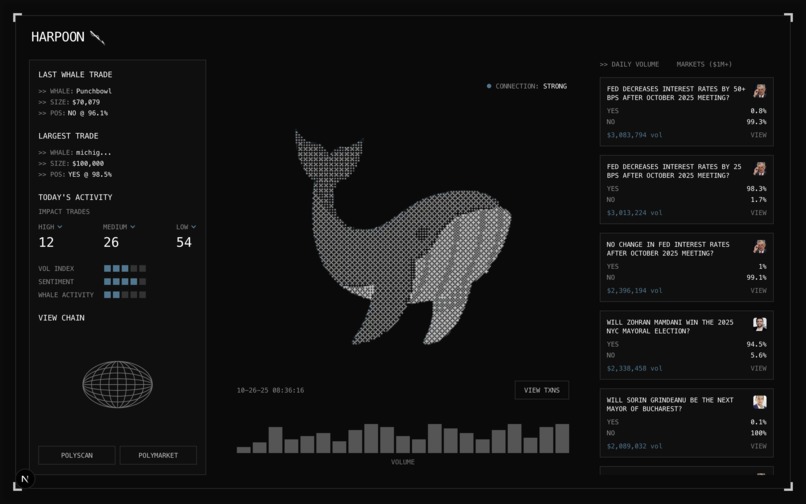Viewport: 806px width, 504px height.
Task: Click the rightmost bar in volume chart
Action: click(562, 438)
